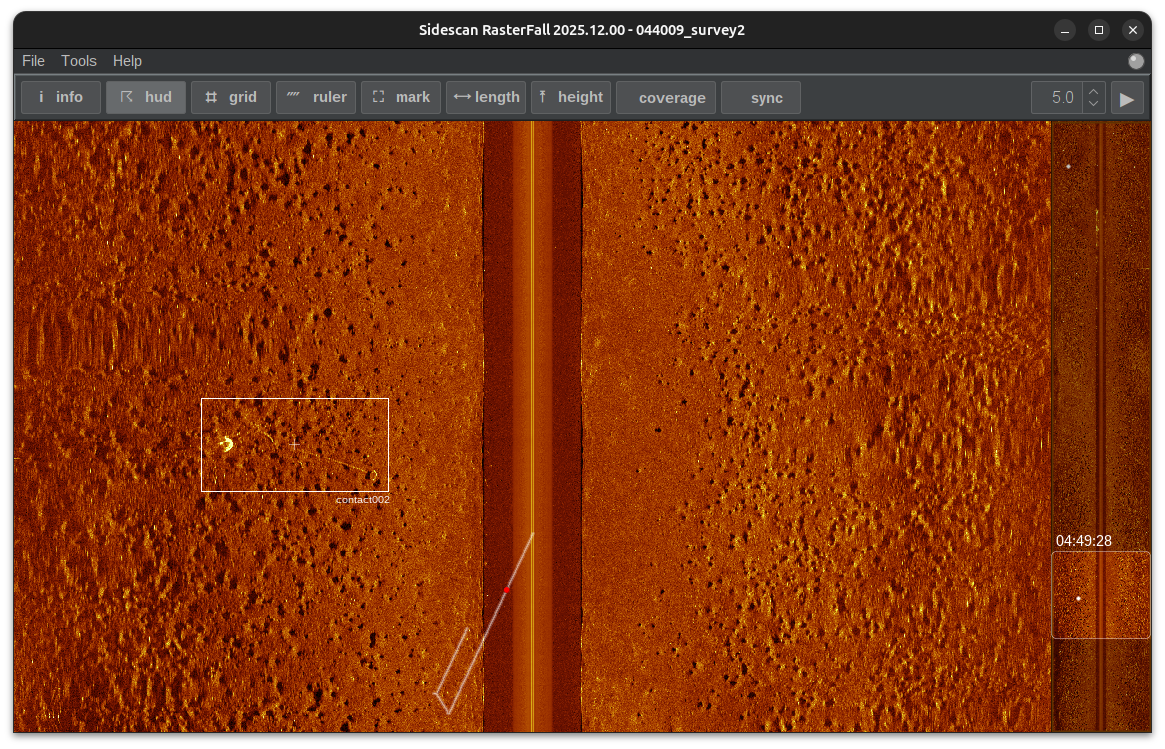Toggle the grid overlay
Screen dimensions: 1165x749
click(231, 98)
